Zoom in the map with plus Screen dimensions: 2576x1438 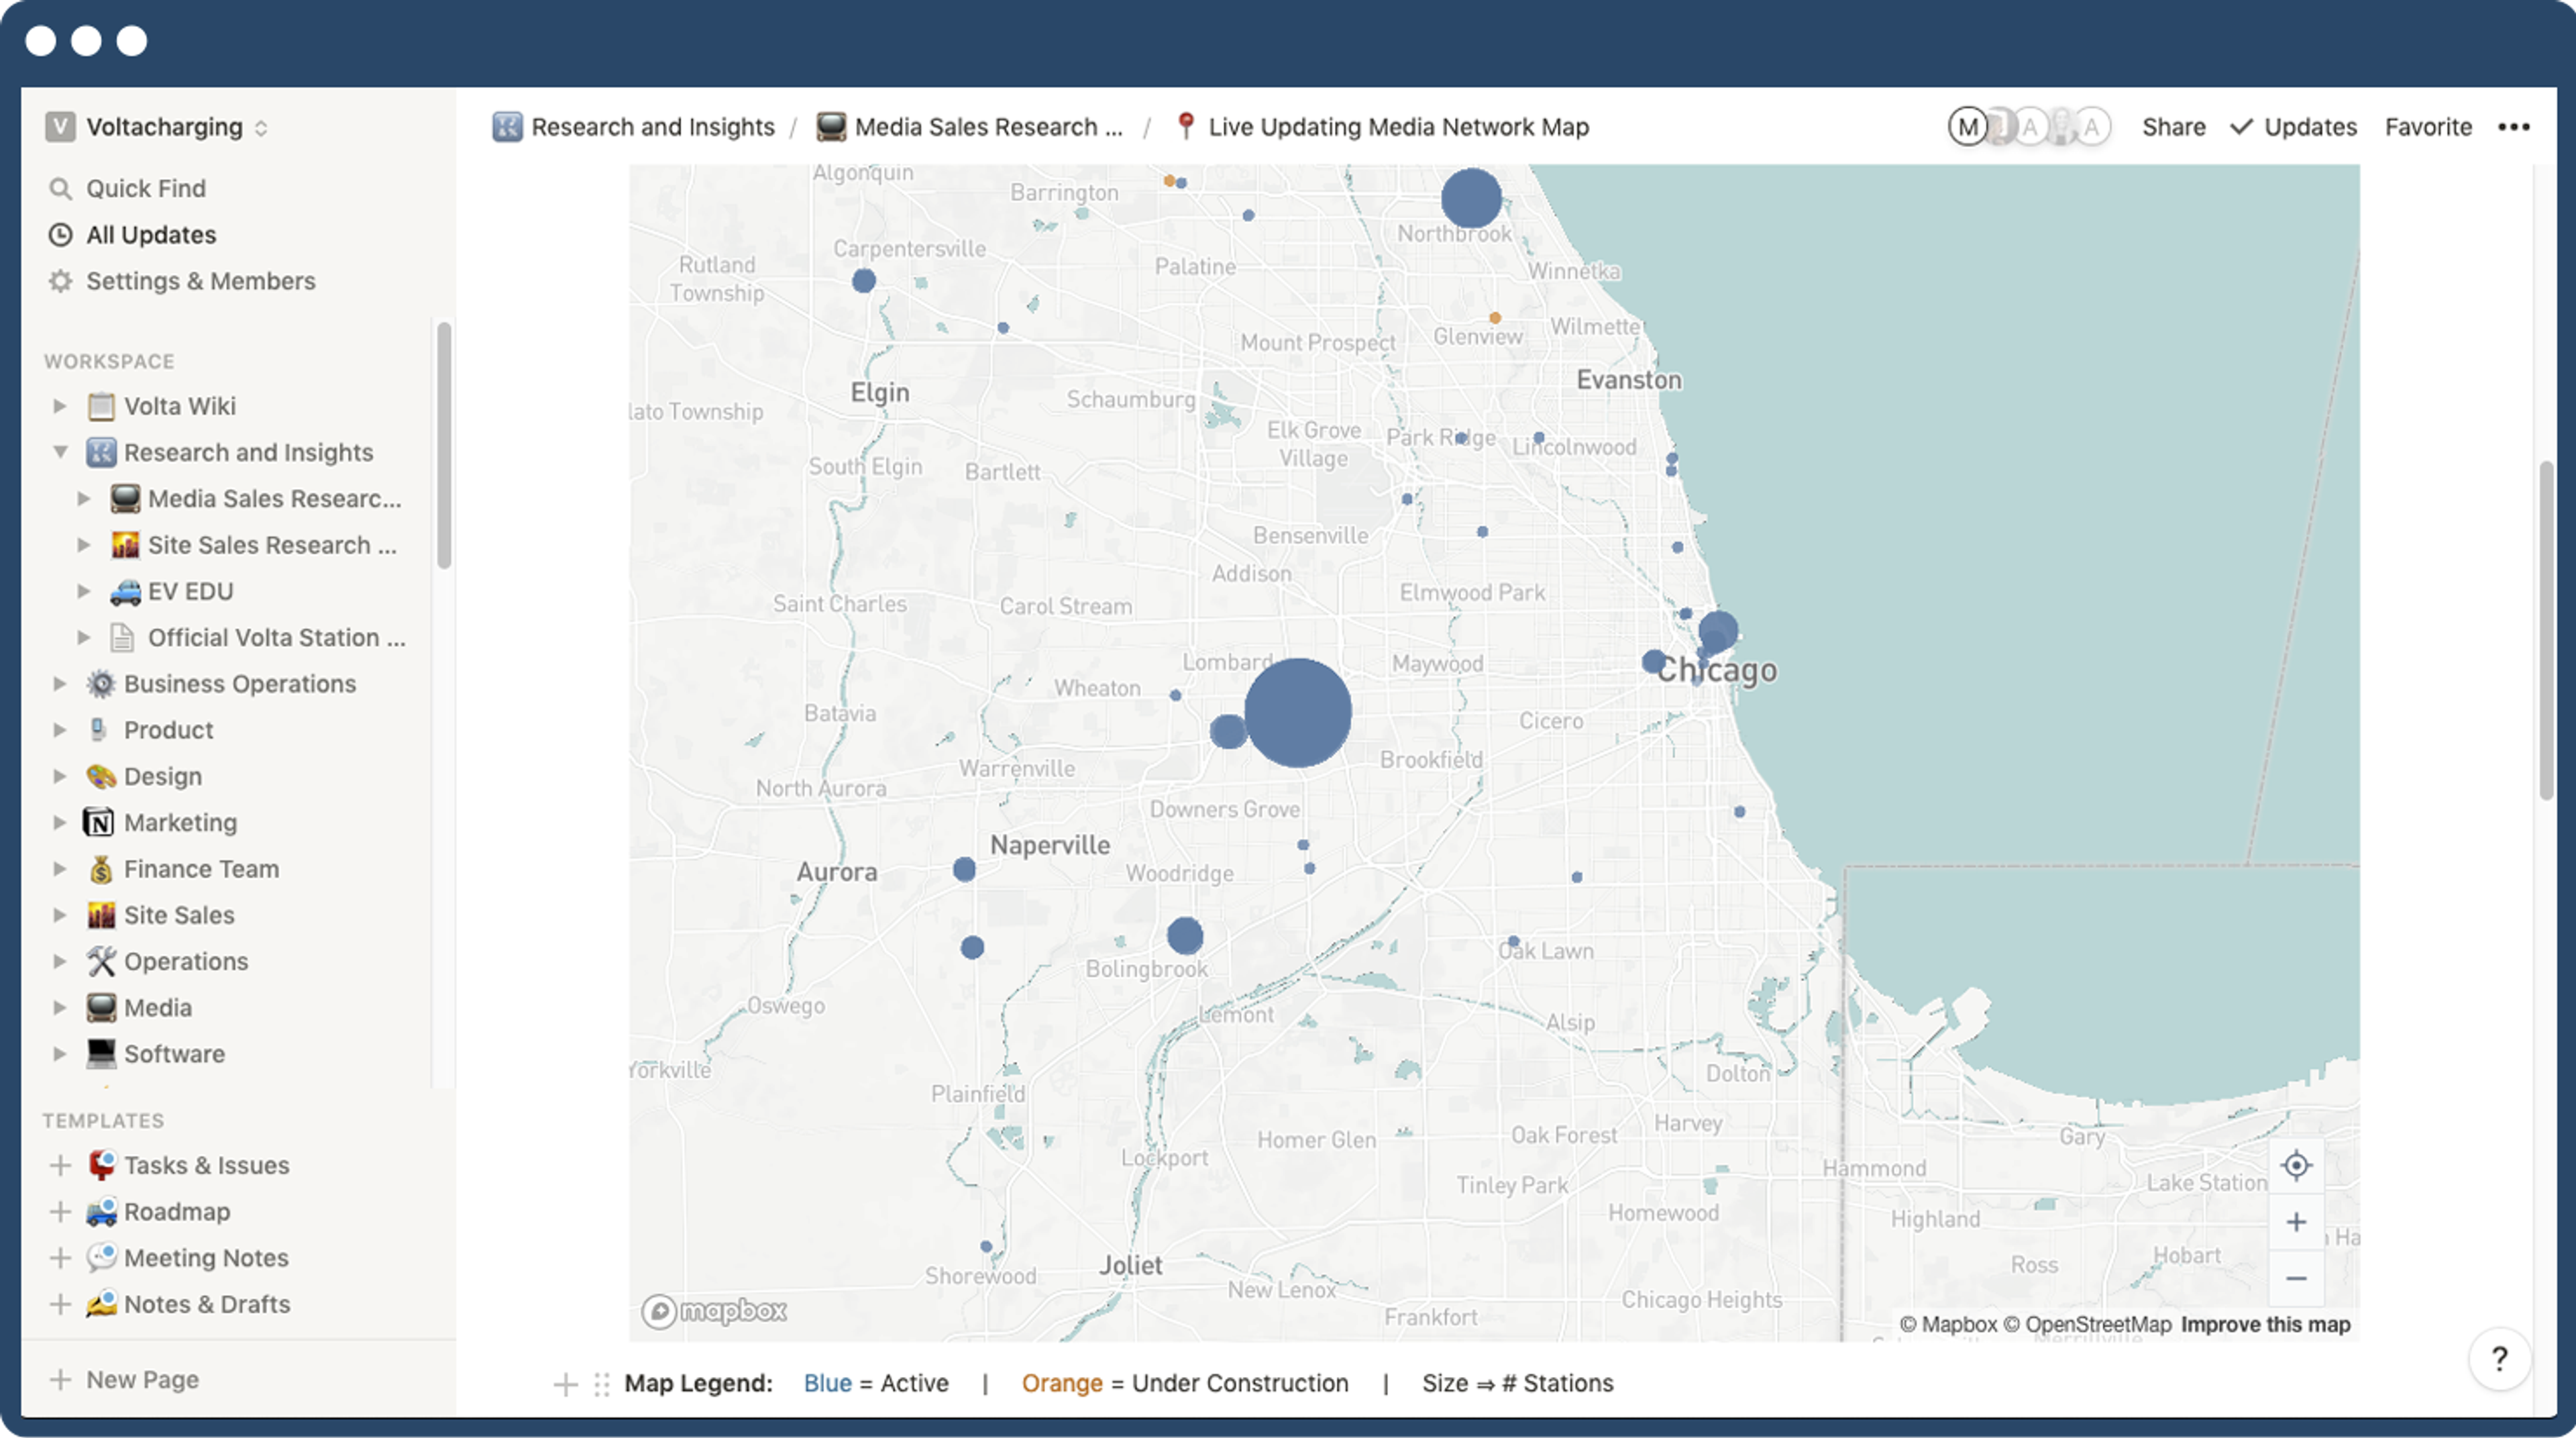coord(2296,1222)
